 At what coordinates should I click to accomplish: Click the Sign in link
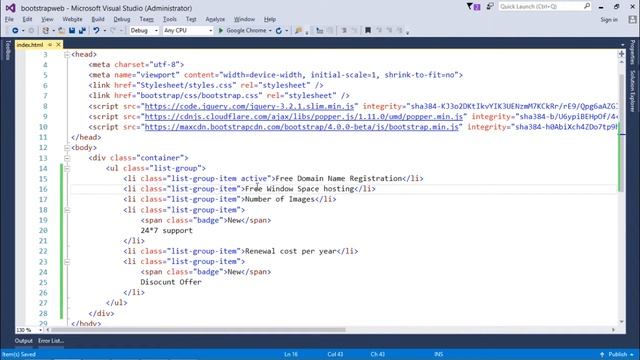609,20
